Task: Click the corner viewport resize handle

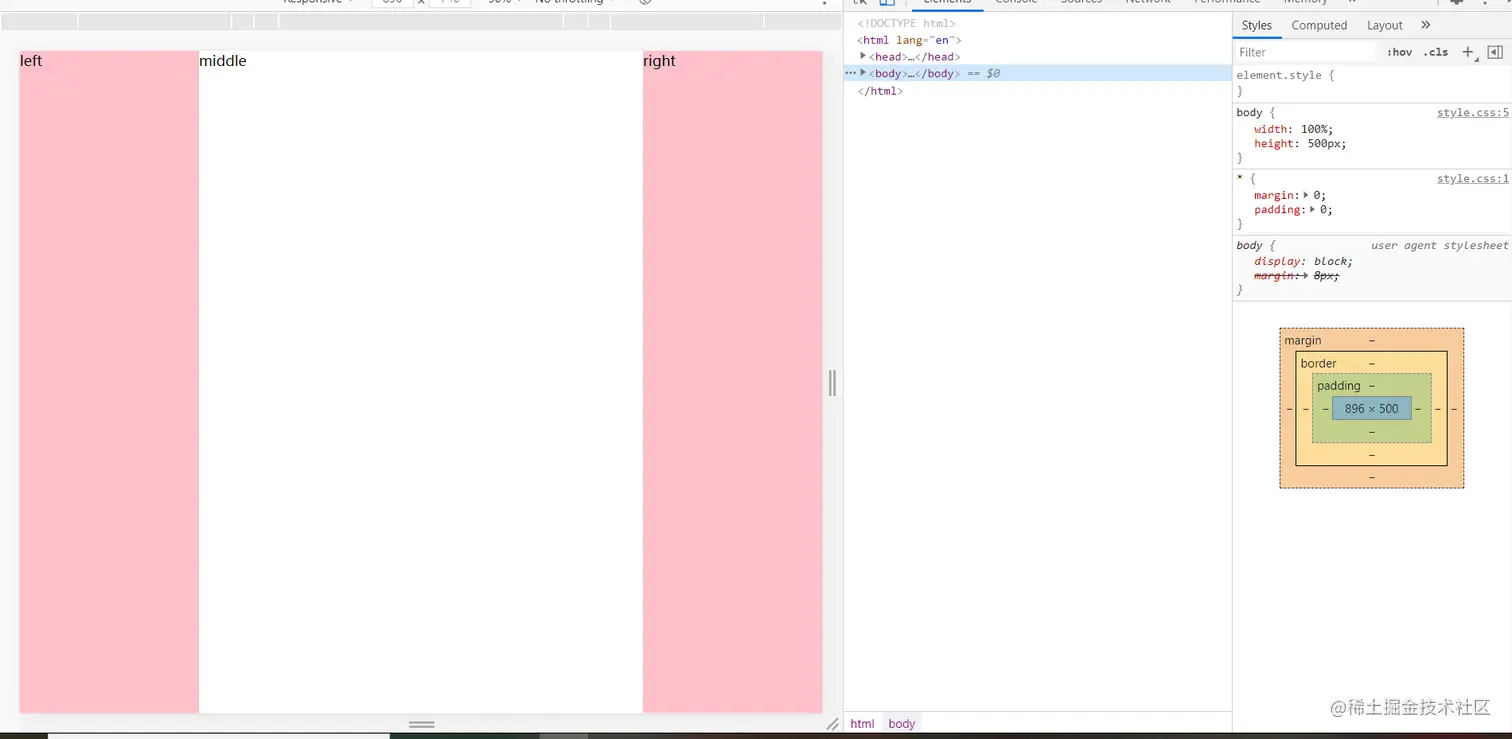Action: coord(832,723)
